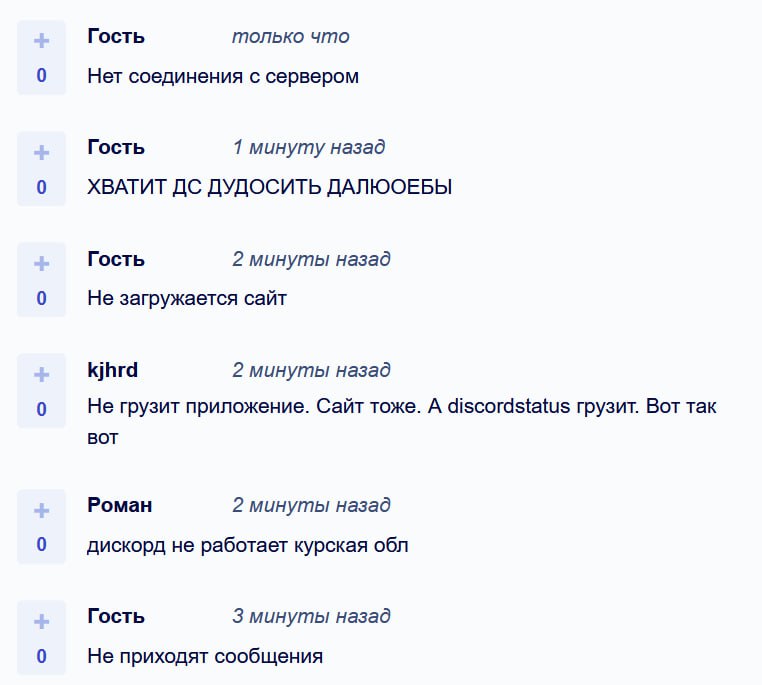Image resolution: width=762 pixels, height=685 pixels.
Task: Open the kjhrd user profile name
Action: point(113,370)
